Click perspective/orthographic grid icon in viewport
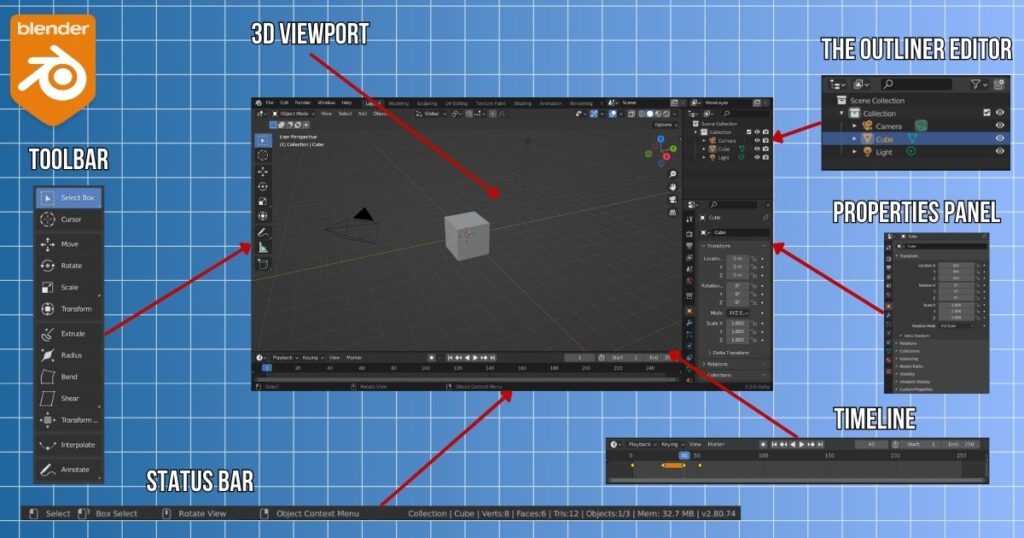This screenshot has height=538, width=1024. point(673,213)
